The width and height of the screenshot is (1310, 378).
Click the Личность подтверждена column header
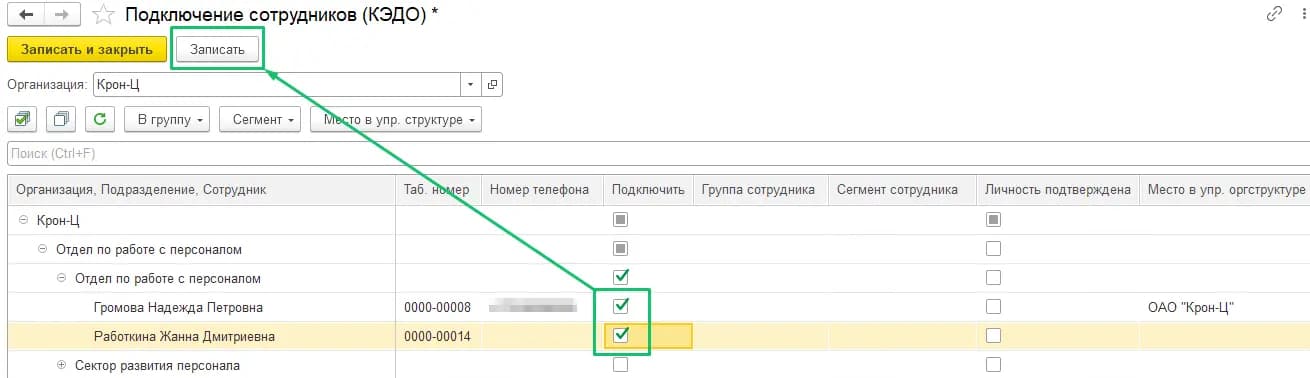coord(1058,190)
